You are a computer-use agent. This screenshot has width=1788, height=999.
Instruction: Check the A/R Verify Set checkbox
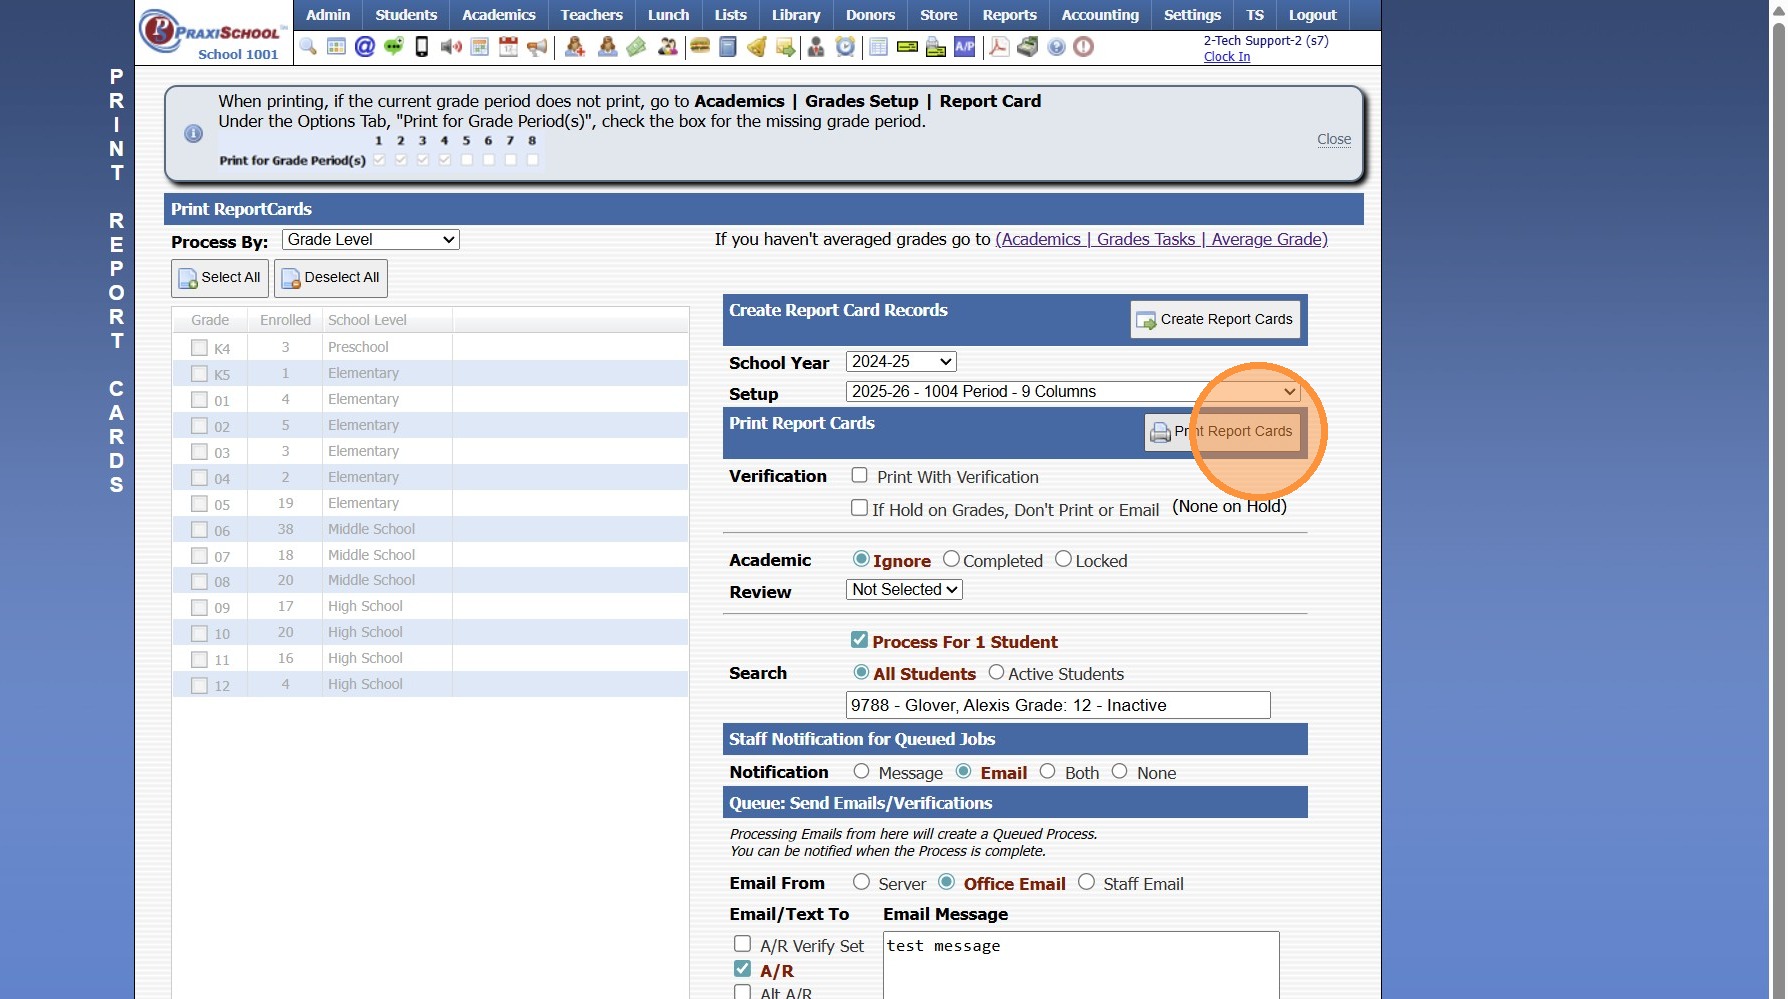[x=742, y=944]
